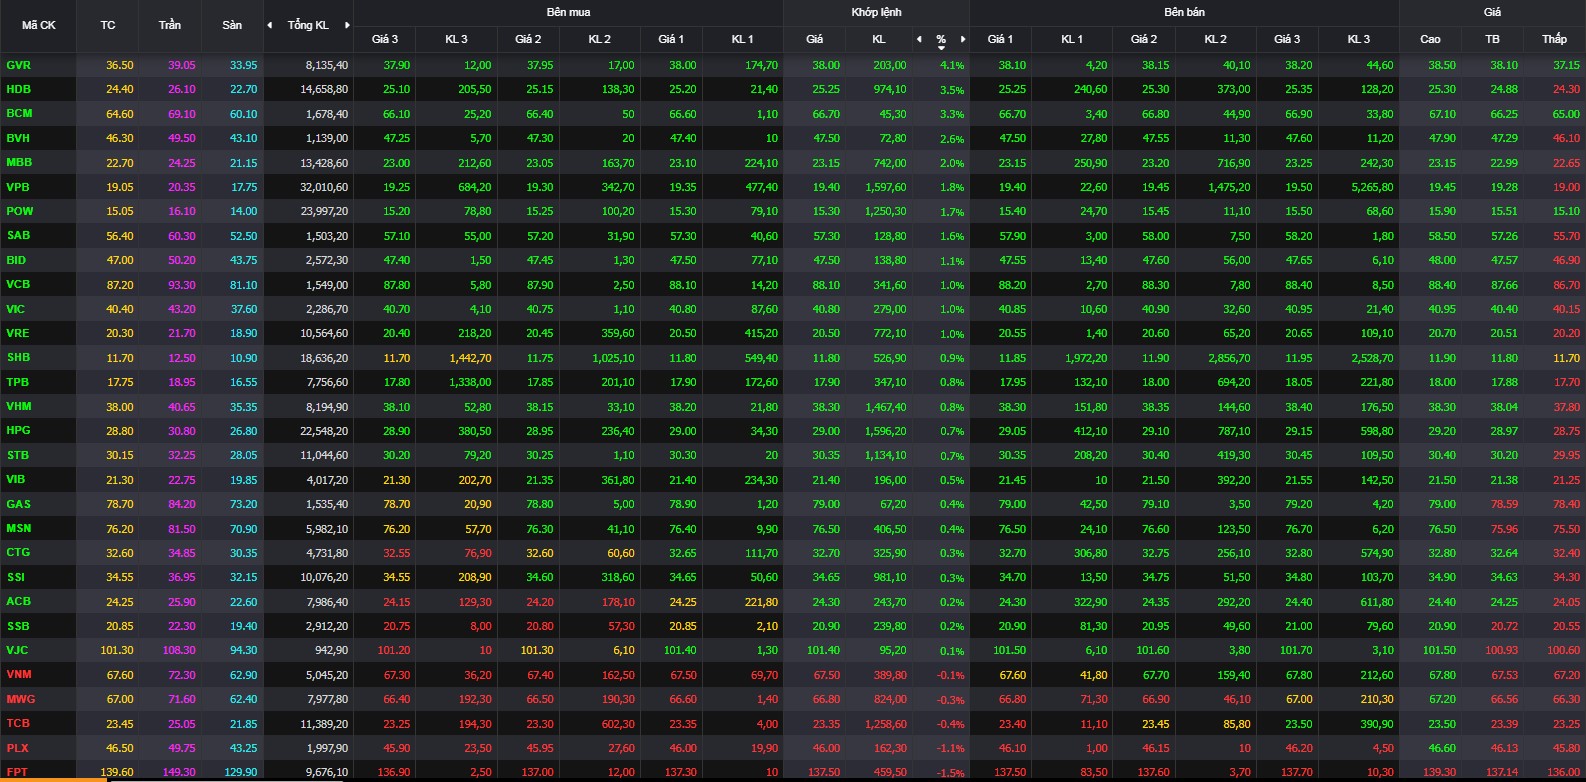Image resolution: width=1586 pixels, height=782 pixels.
Task: Click the right arrow beside the % header
Action: click(963, 39)
